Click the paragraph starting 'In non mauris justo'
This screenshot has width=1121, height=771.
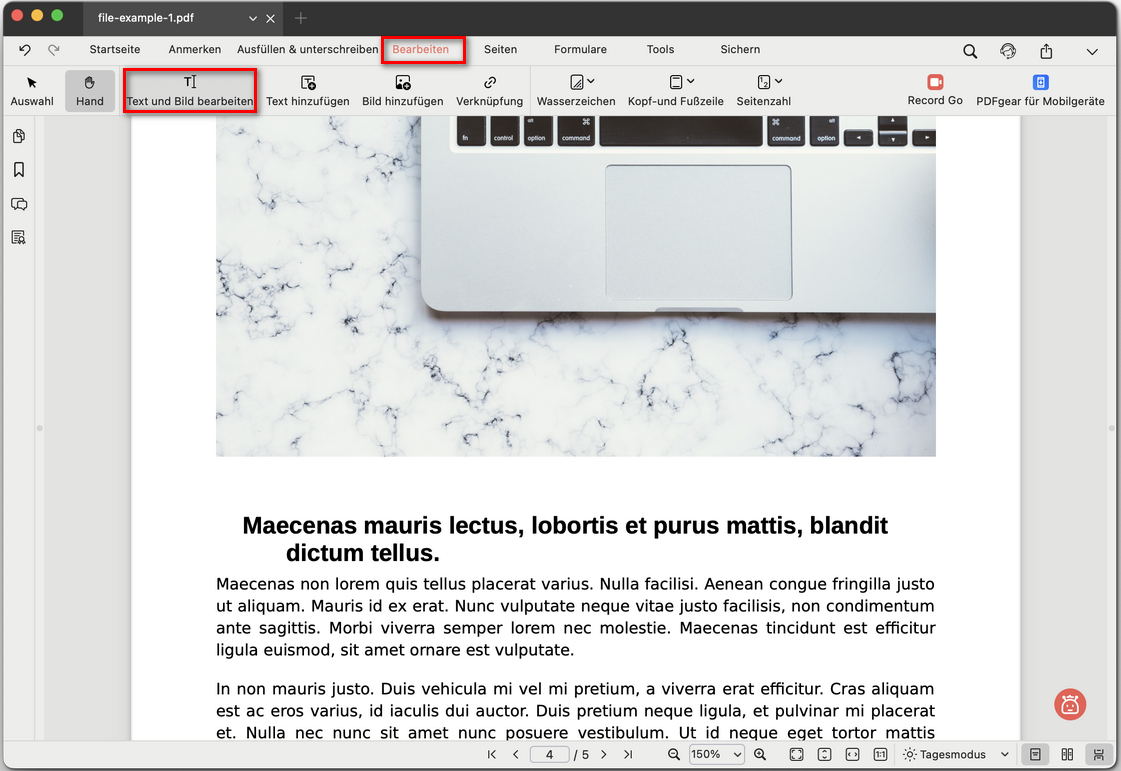[x=576, y=710]
